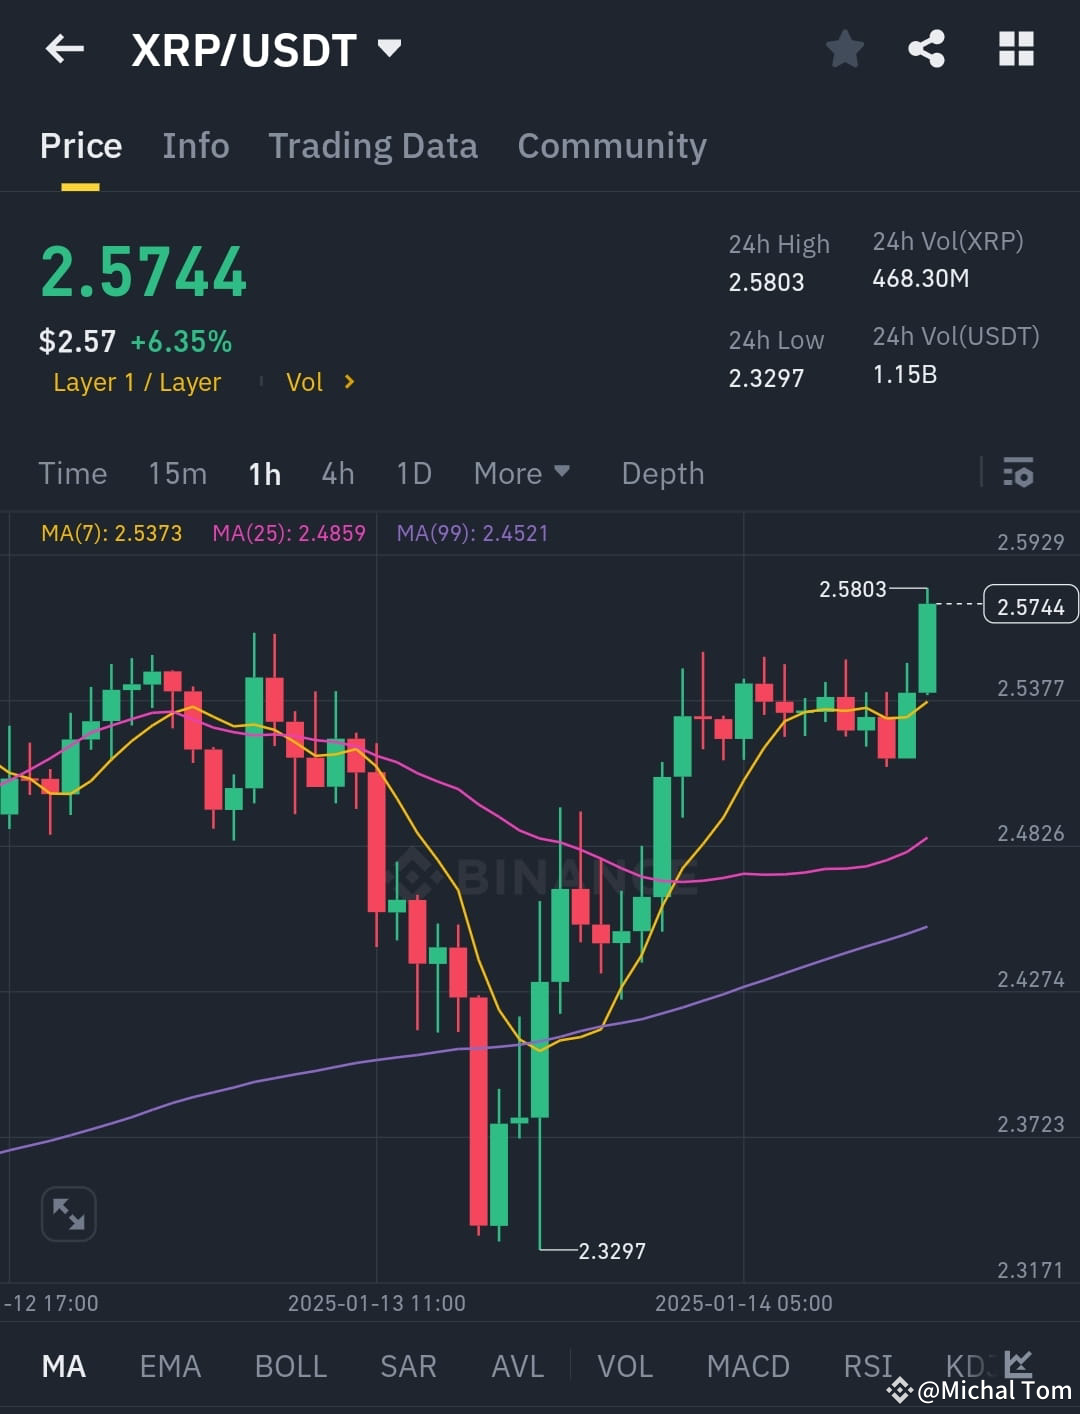This screenshot has width=1080, height=1414.
Task: Select the MACD indicator button
Action: tap(747, 1365)
